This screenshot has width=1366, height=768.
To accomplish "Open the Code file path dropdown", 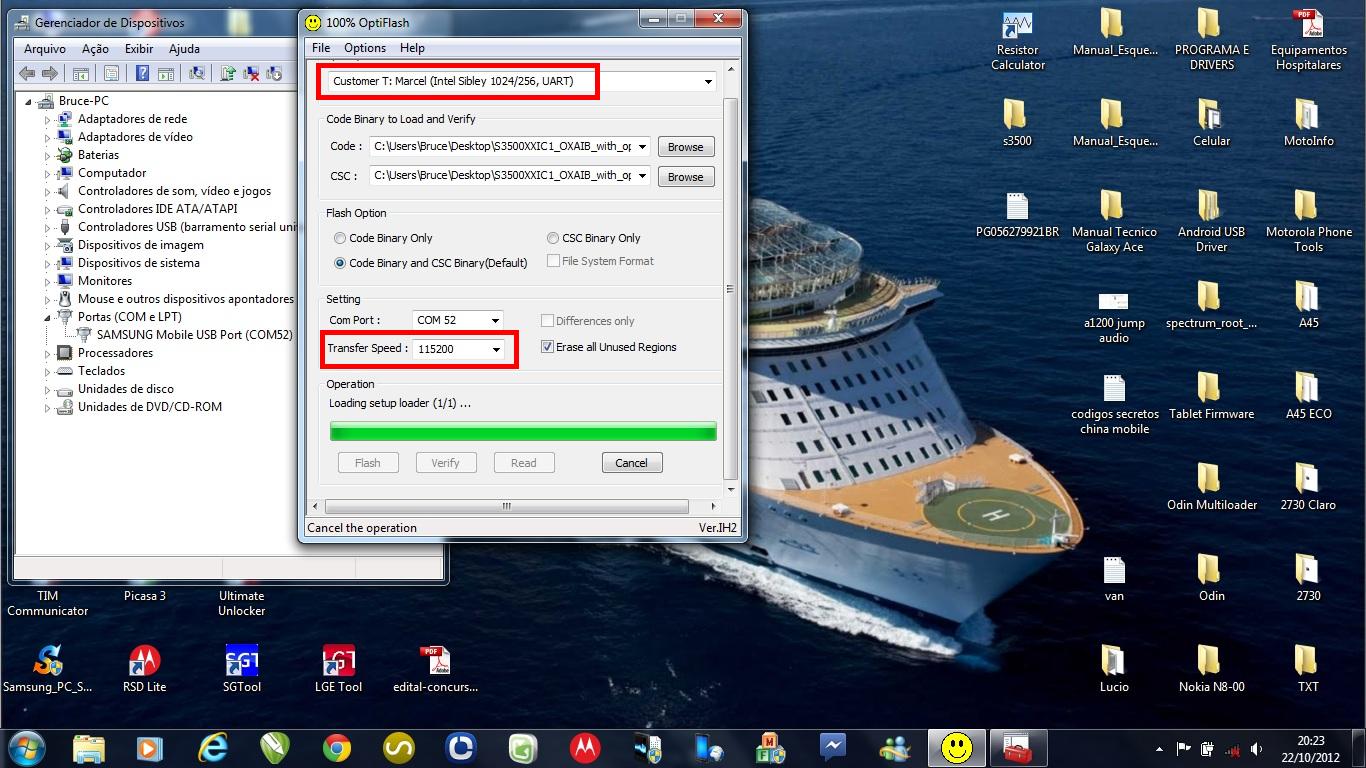I will click(x=640, y=147).
